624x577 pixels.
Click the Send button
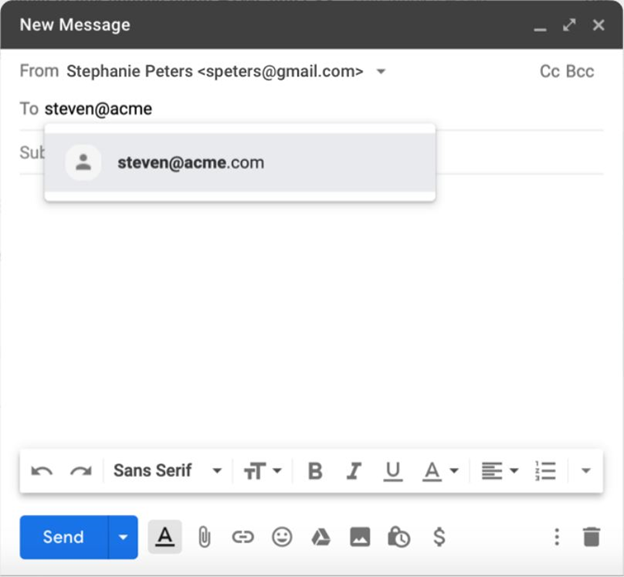[x=63, y=537]
